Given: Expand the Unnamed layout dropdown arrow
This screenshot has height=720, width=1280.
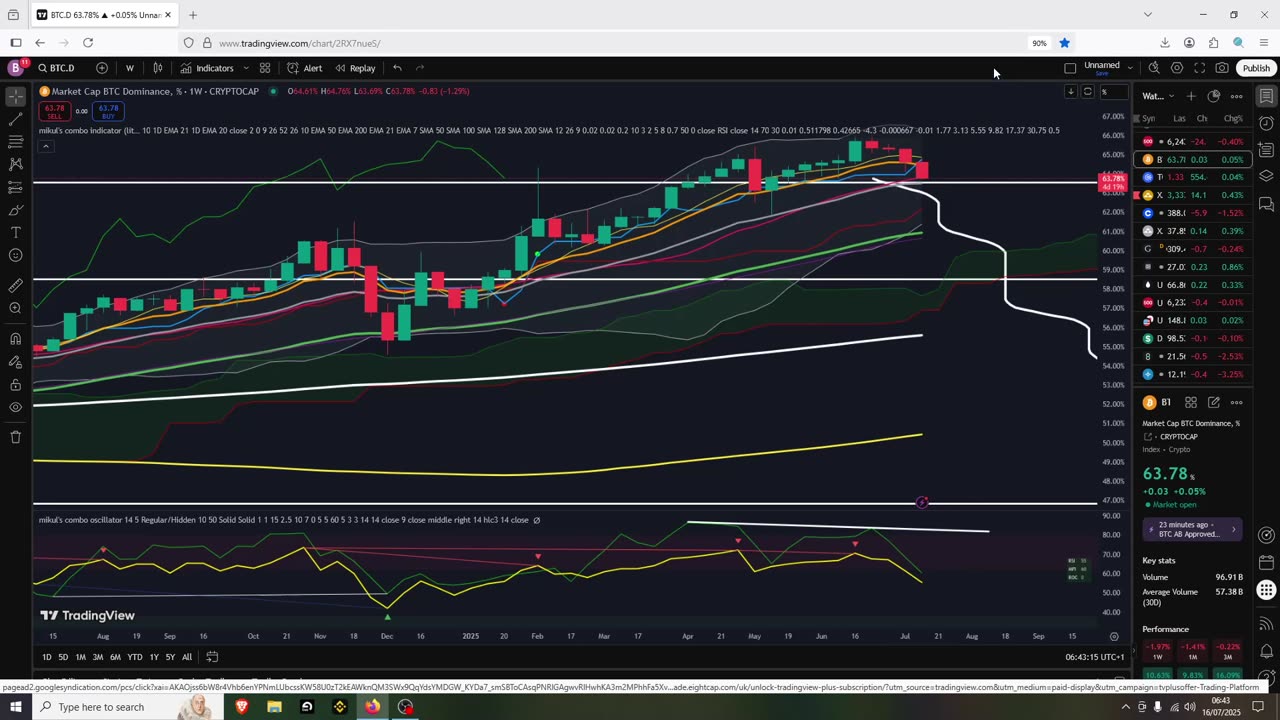Looking at the screenshot, I should (1130, 68).
